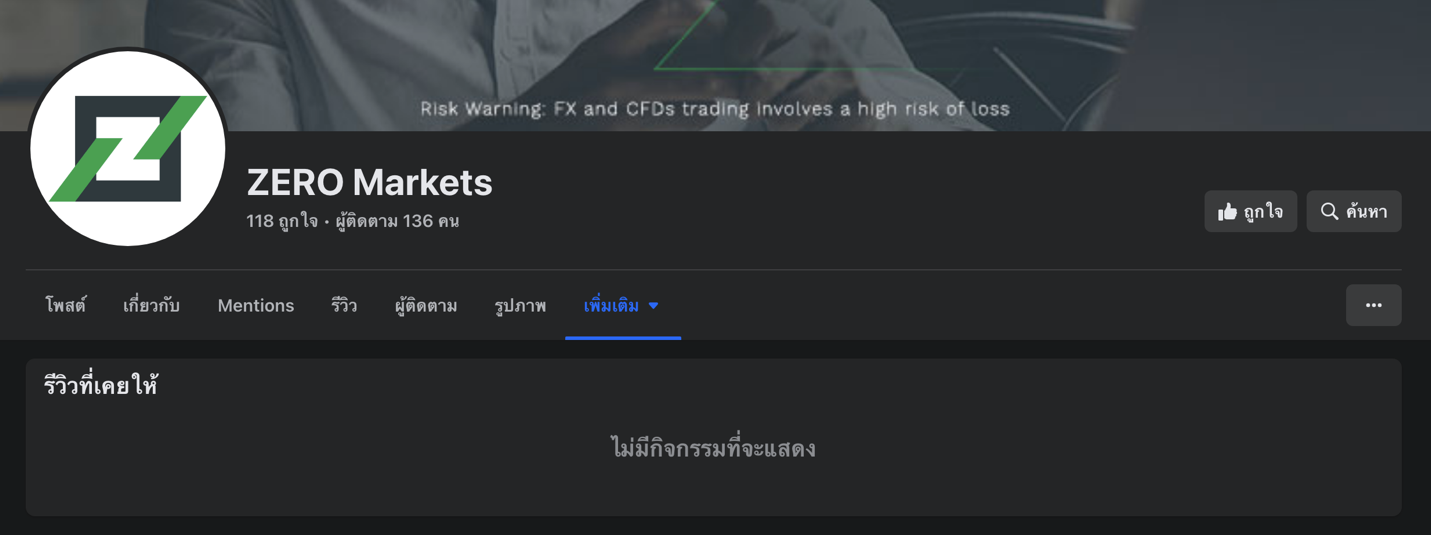1431x535 pixels.
Task: Open the ผู้ติดตาม 136 คน follower count
Action: (x=397, y=221)
